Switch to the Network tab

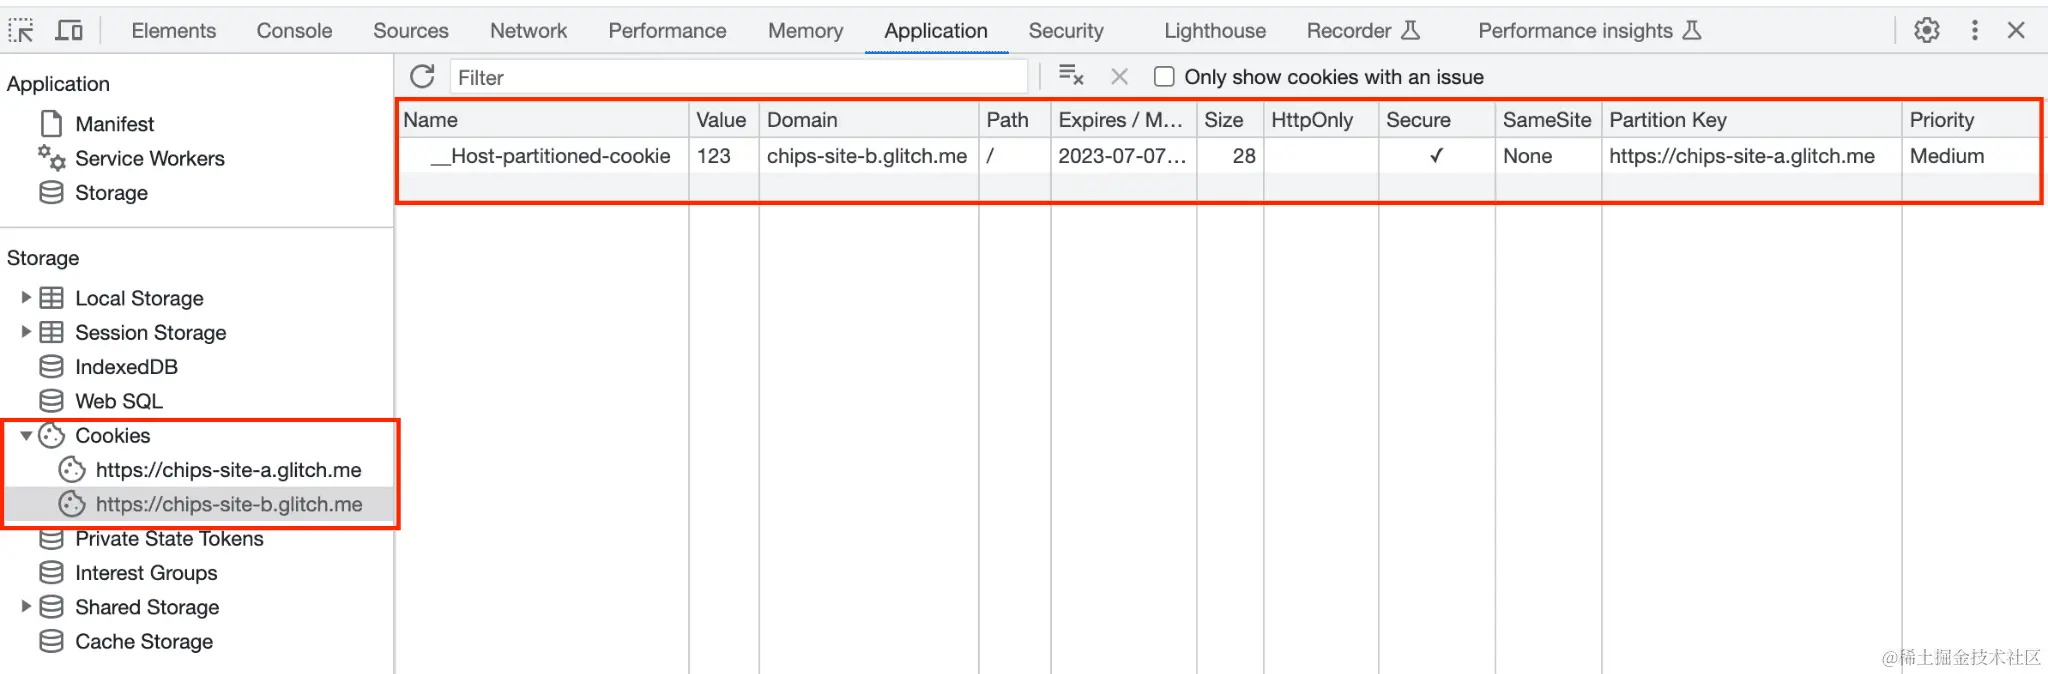[528, 31]
